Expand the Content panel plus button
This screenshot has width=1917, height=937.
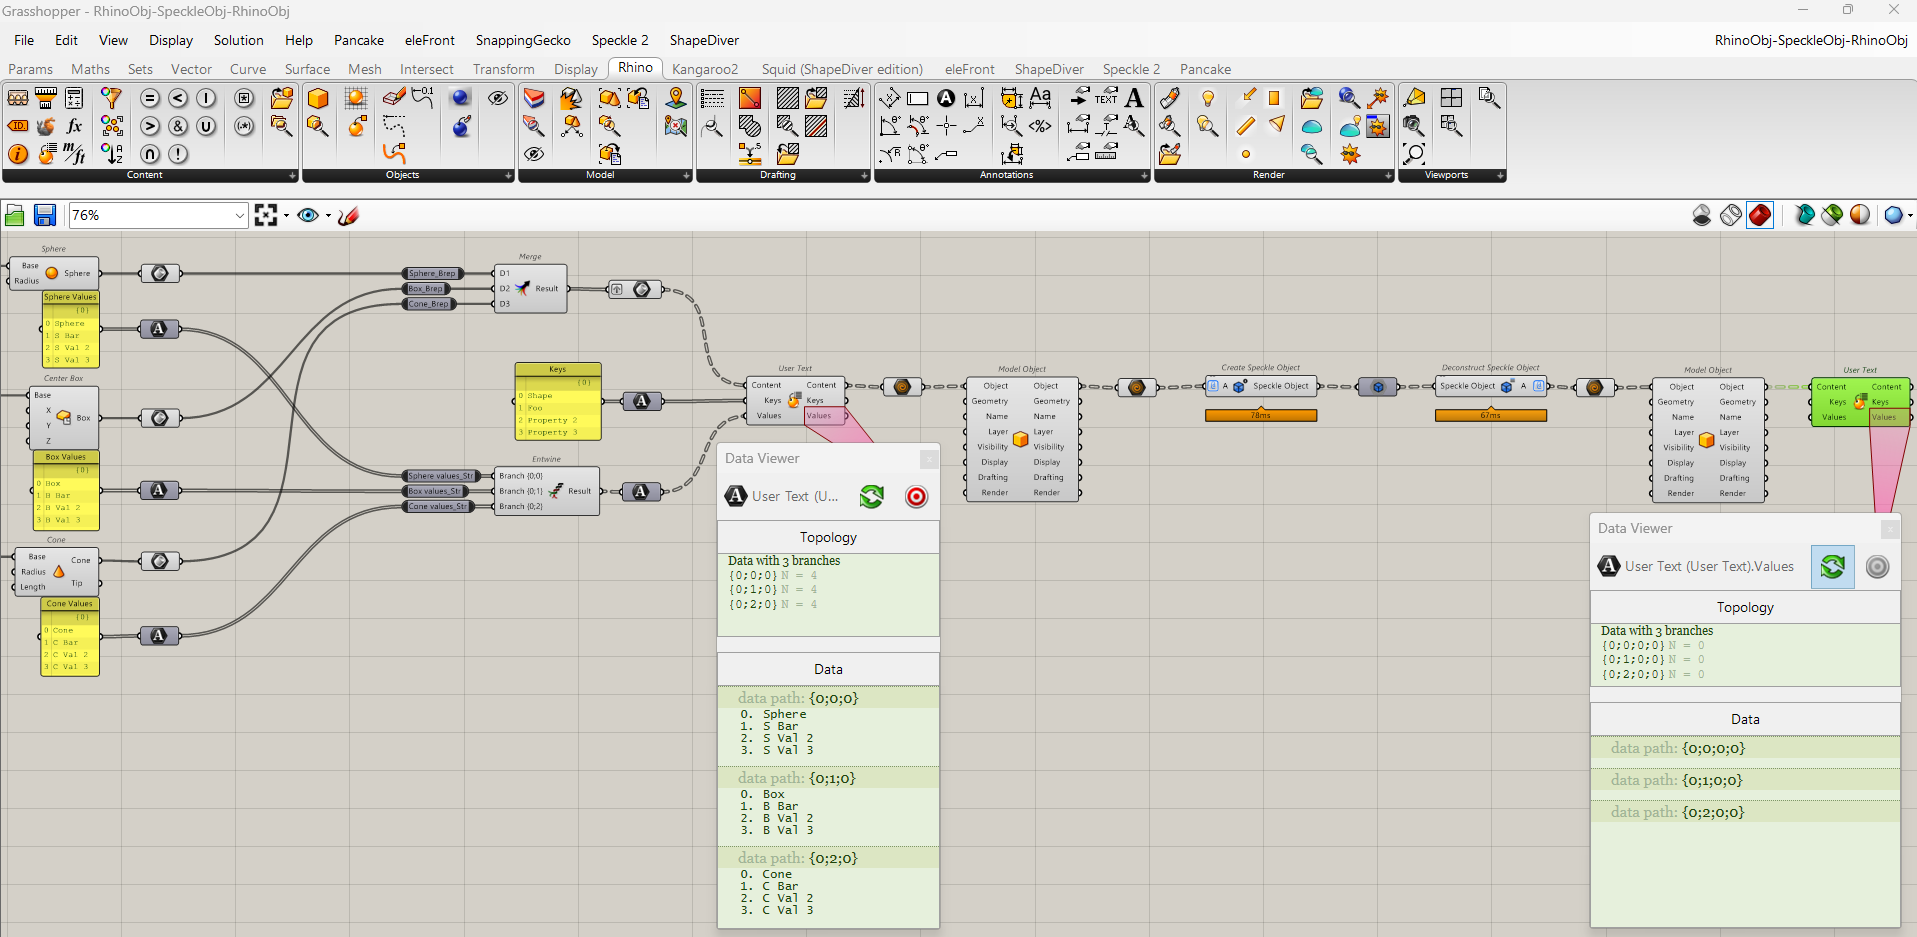tap(292, 175)
